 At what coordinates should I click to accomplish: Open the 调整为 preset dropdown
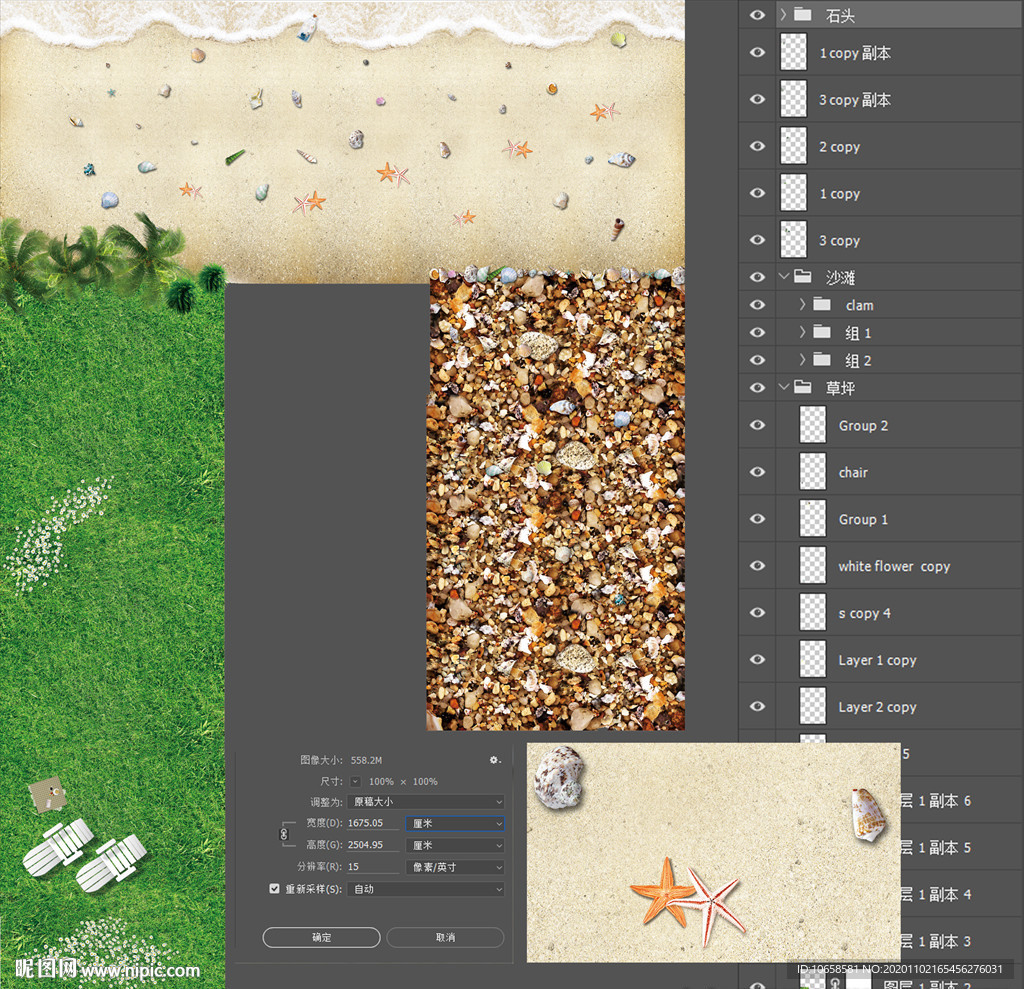(x=427, y=802)
